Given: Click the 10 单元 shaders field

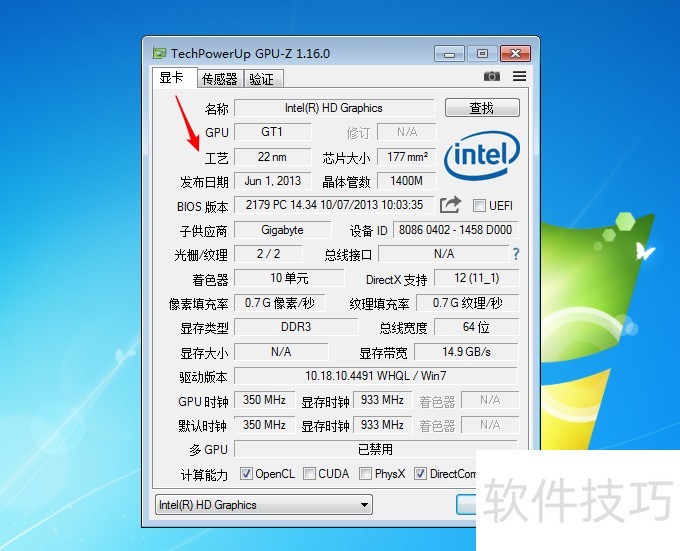Looking at the screenshot, I should [x=289, y=278].
